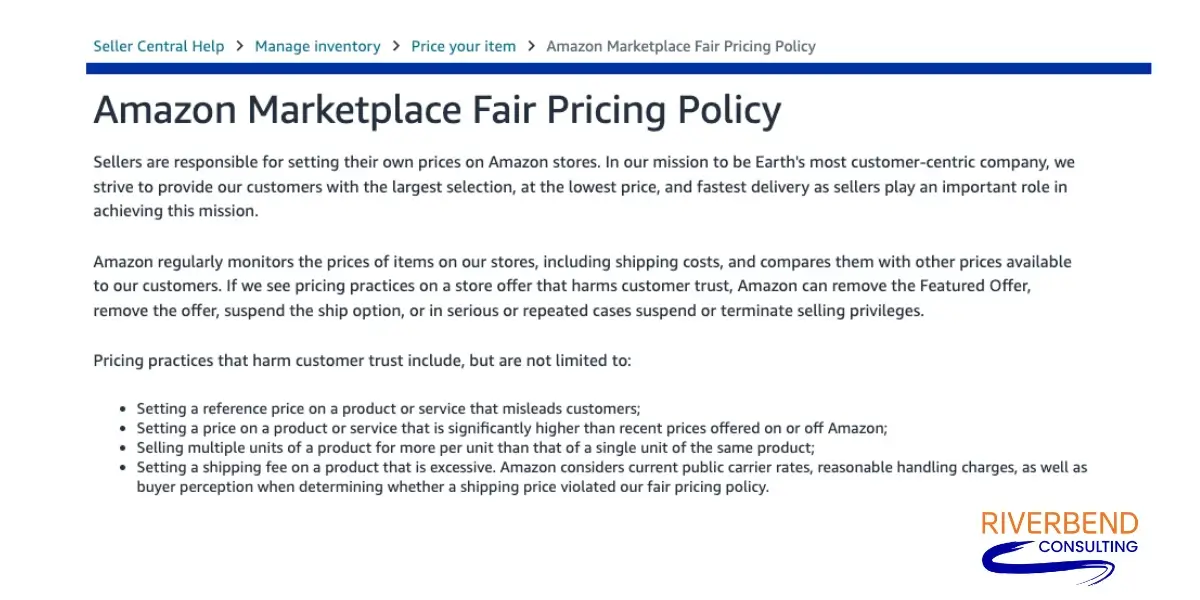This screenshot has height=600, width=1200.
Task: Click the blue horizontal divider bar
Action: pyautogui.click(x=618, y=68)
